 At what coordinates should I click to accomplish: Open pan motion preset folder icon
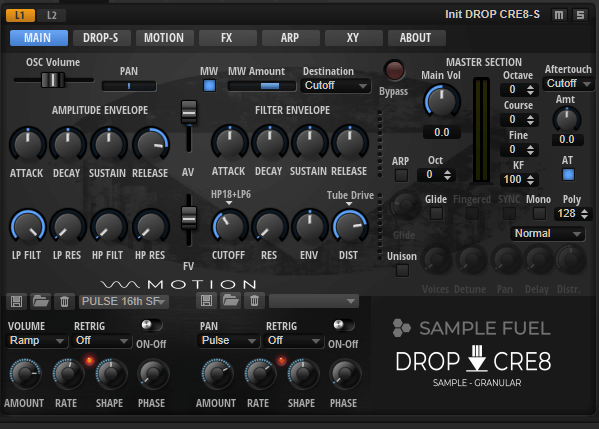coord(231,301)
